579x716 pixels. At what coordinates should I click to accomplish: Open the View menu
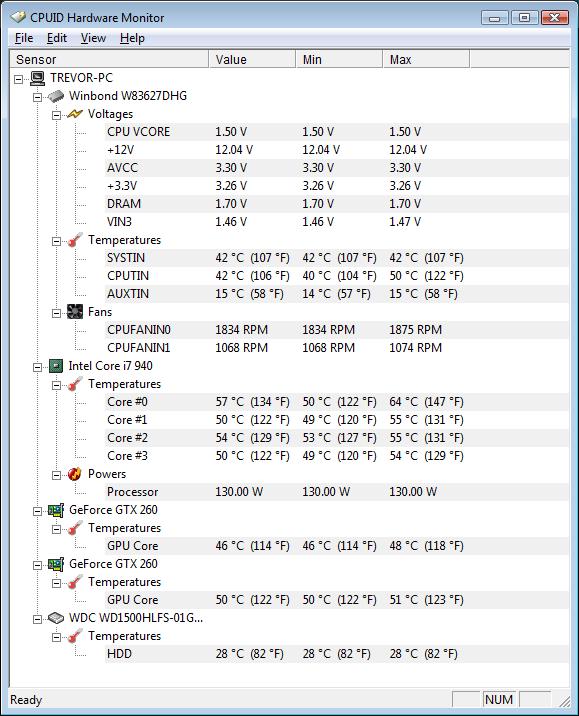tap(94, 38)
